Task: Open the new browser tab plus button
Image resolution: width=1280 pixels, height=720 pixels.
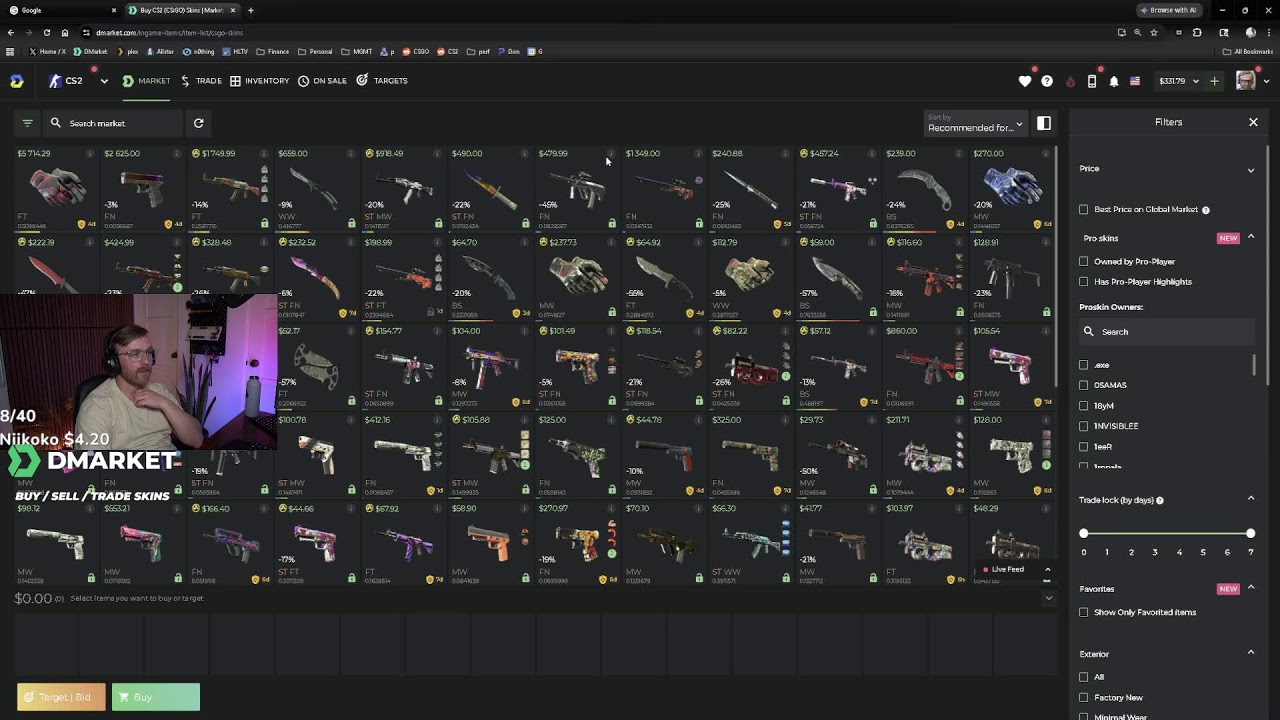Action: tap(250, 10)
